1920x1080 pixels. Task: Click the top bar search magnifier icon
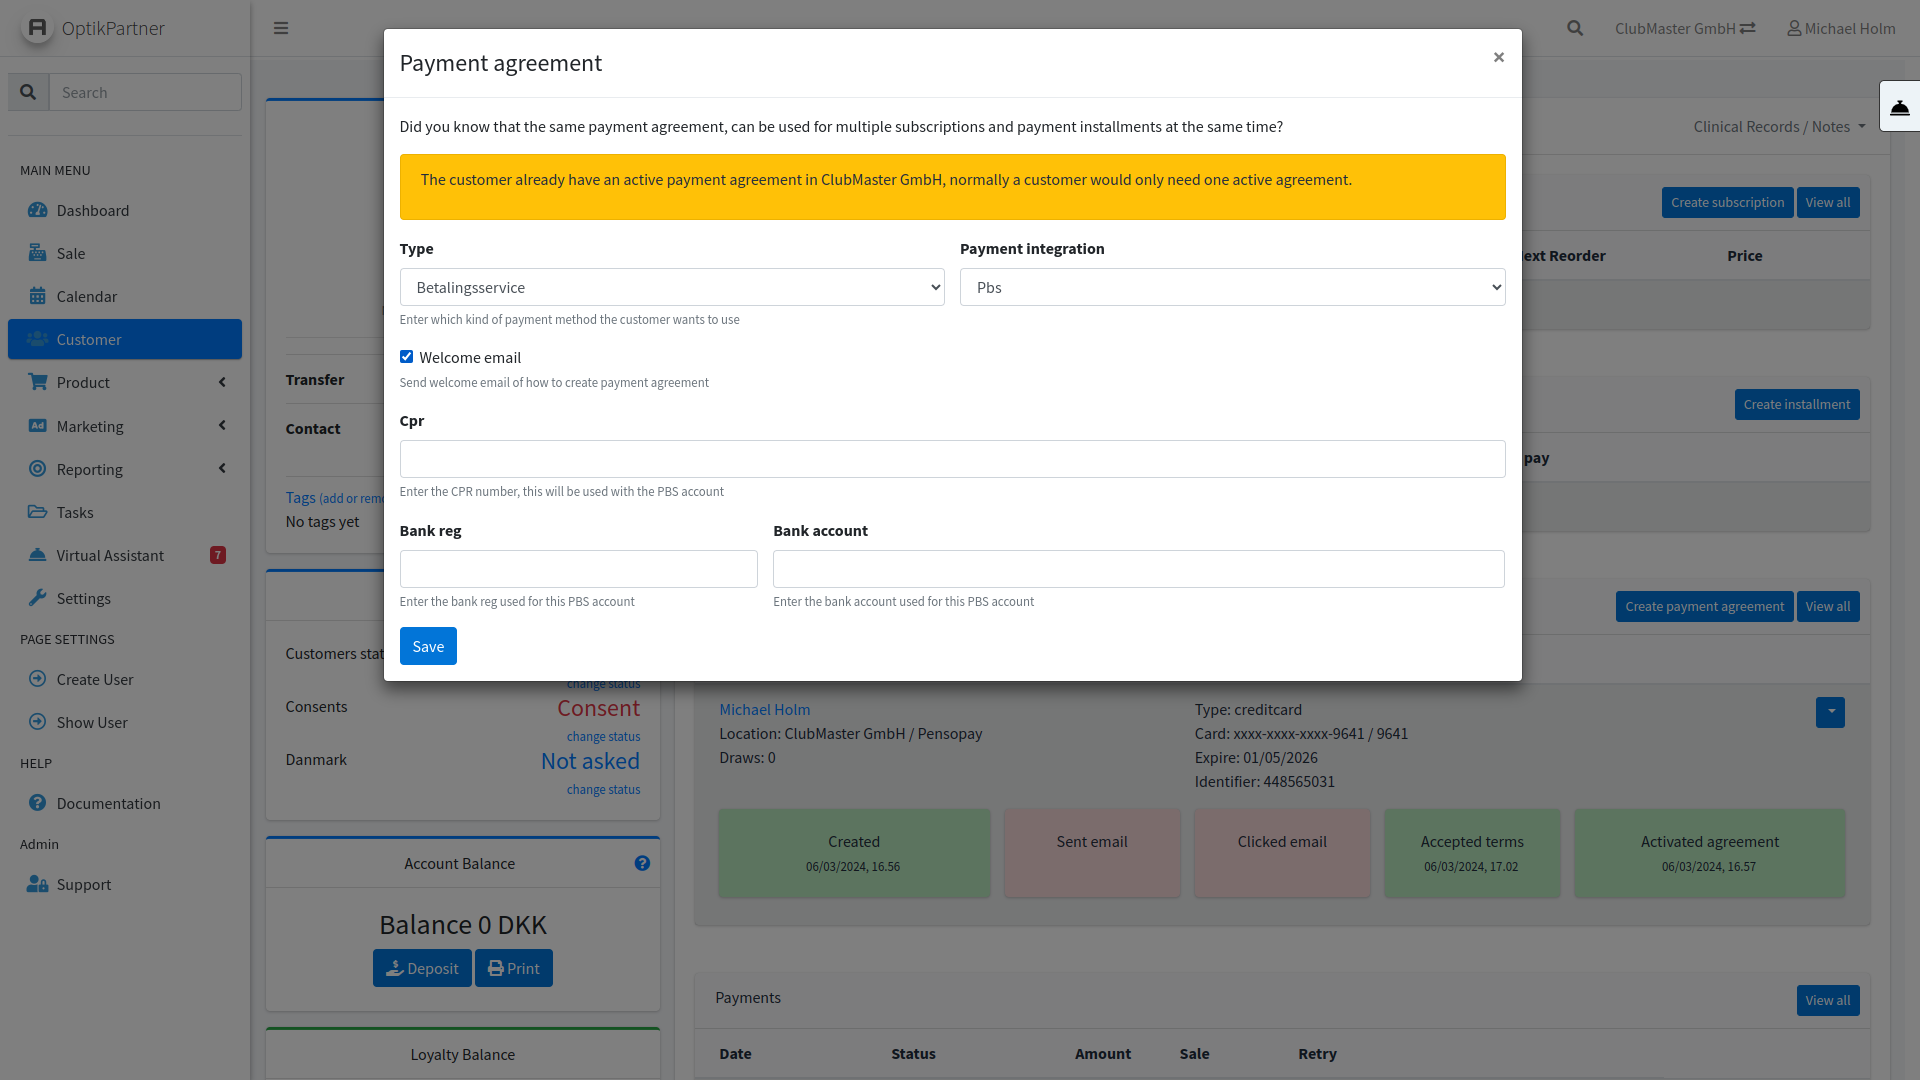point(1575,28)
